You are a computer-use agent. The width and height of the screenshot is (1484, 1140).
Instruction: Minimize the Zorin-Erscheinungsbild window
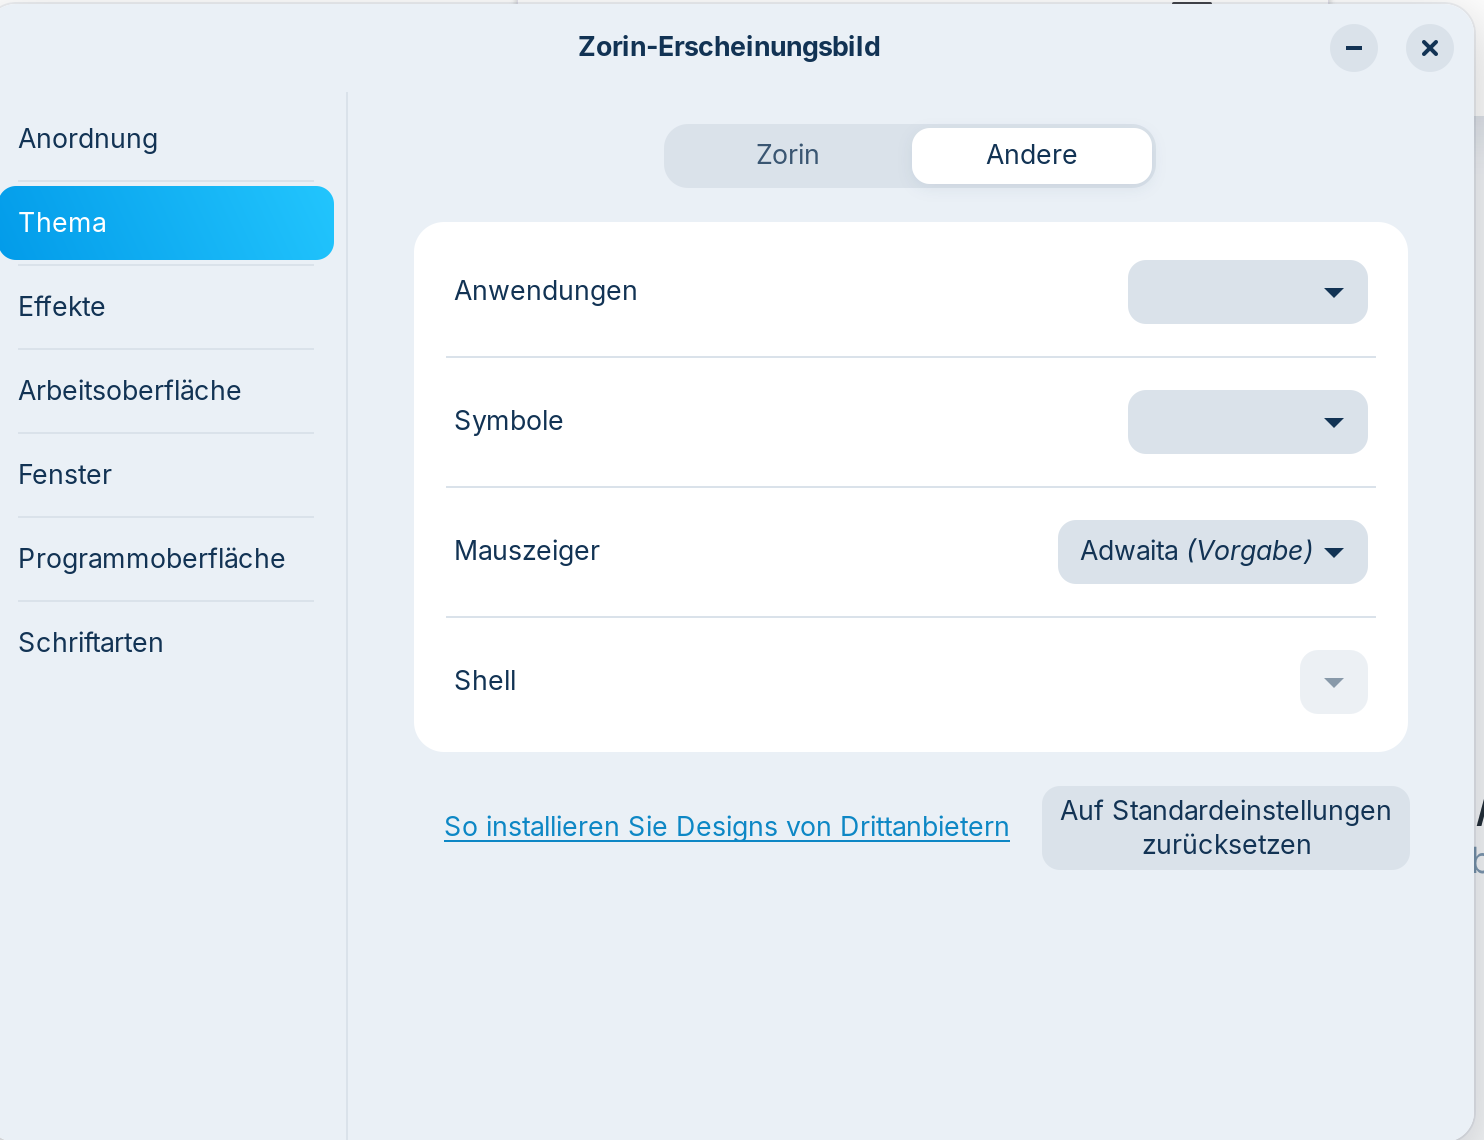point(1353,48)
